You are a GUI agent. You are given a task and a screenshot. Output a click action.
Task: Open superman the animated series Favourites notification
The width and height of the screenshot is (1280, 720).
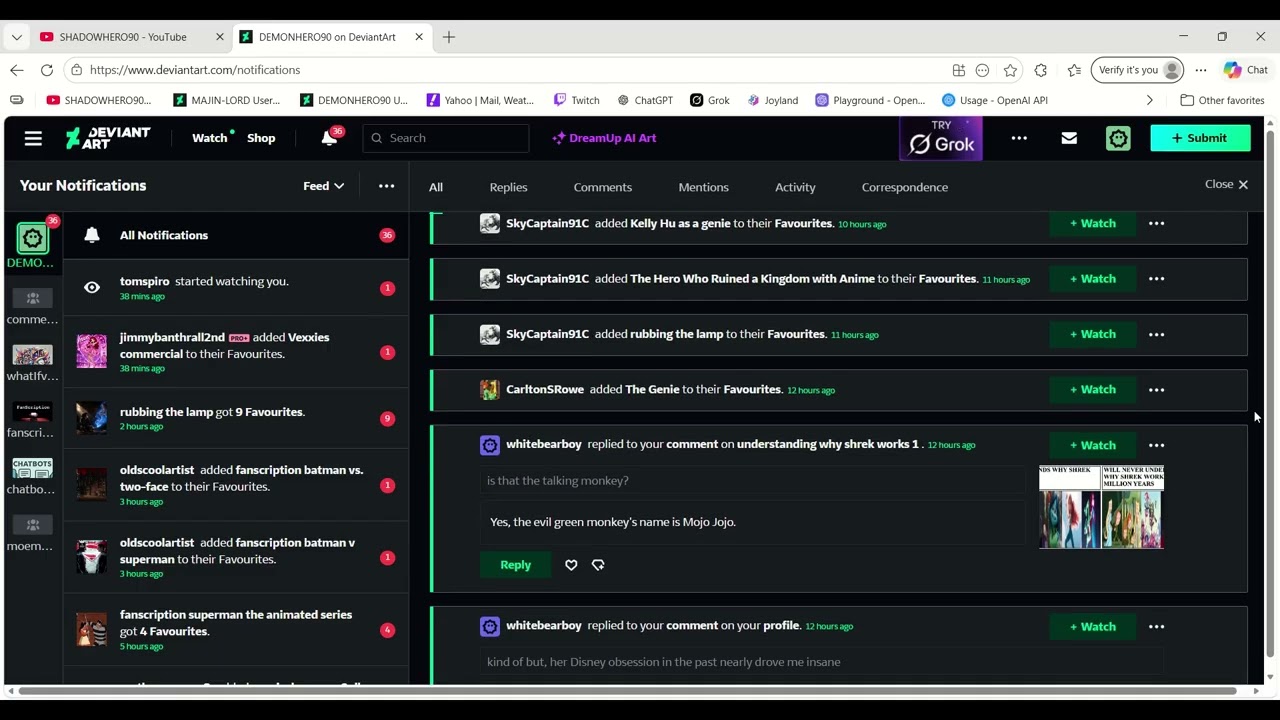pyautogui.click(x=236, y=629)
